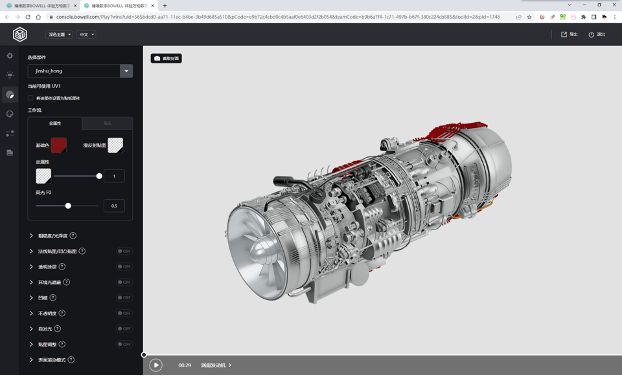Select the first workflow tab 金属性
This screenshot has width=622, height=376.
click(x=55, y=123)
